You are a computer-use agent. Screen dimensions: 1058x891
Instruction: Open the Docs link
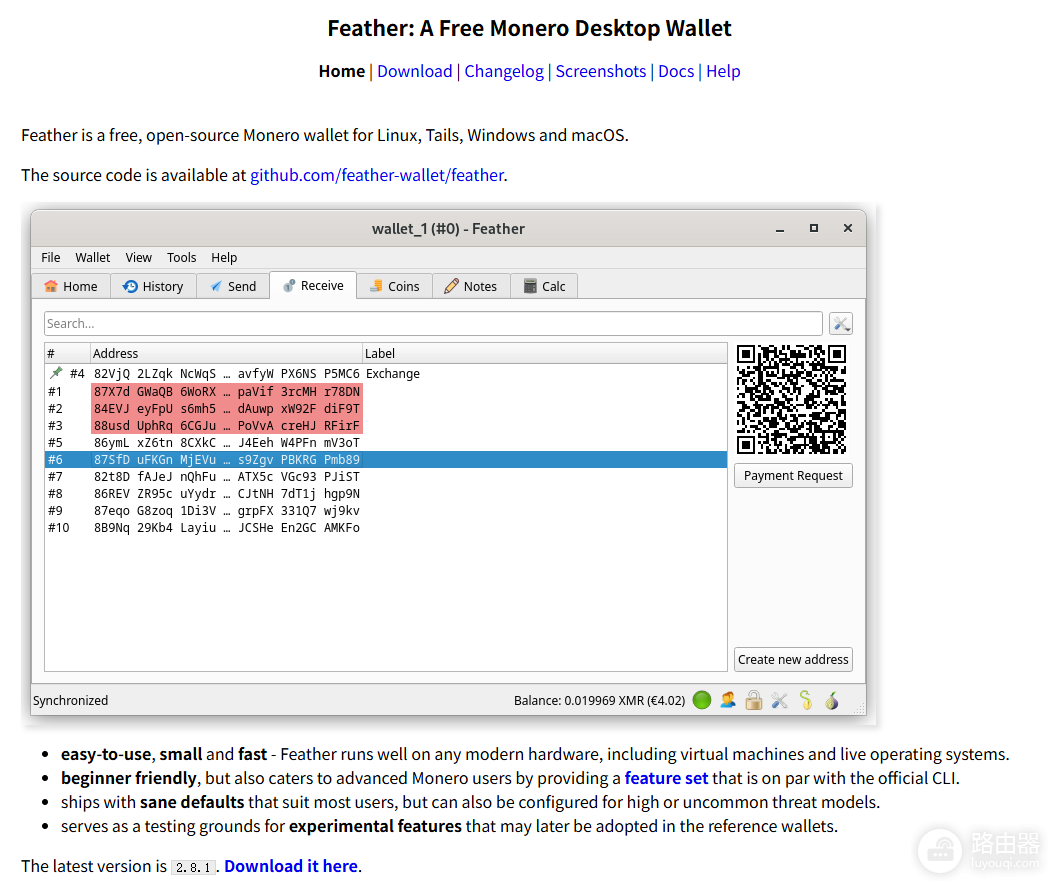(676, 71)
